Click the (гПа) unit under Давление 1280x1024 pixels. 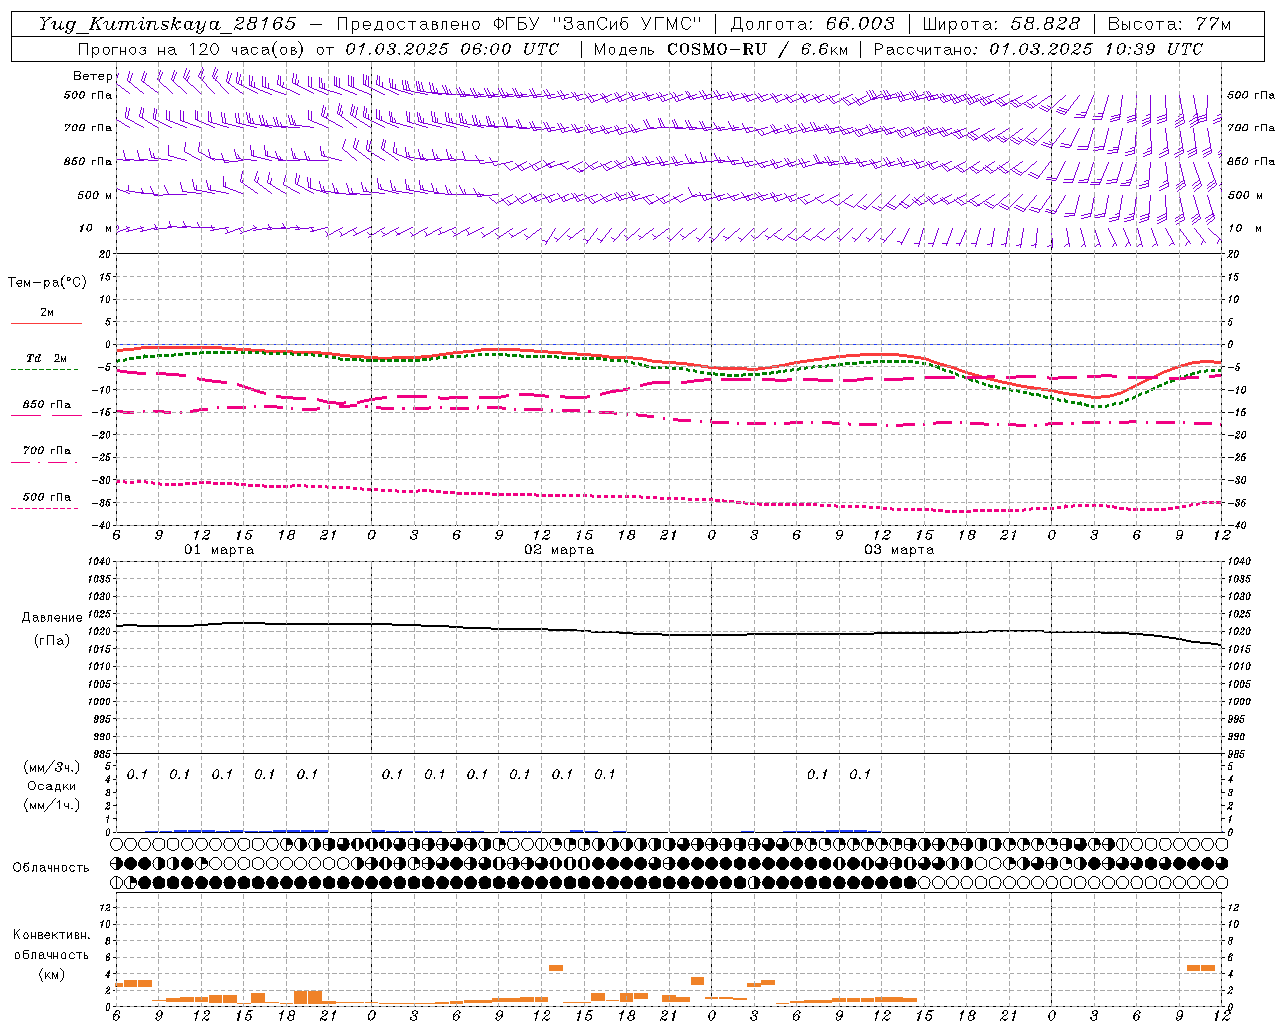coord(52,641)
